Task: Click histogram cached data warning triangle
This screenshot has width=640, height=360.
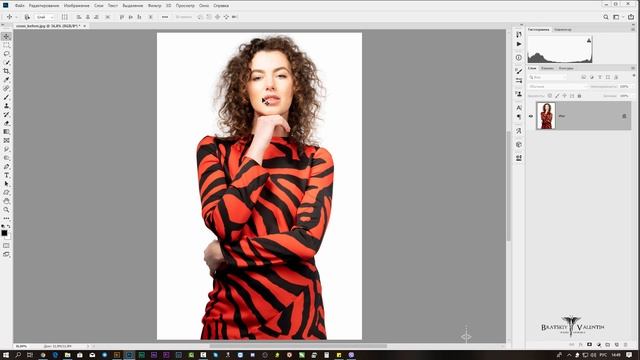Action: [589, 40]
